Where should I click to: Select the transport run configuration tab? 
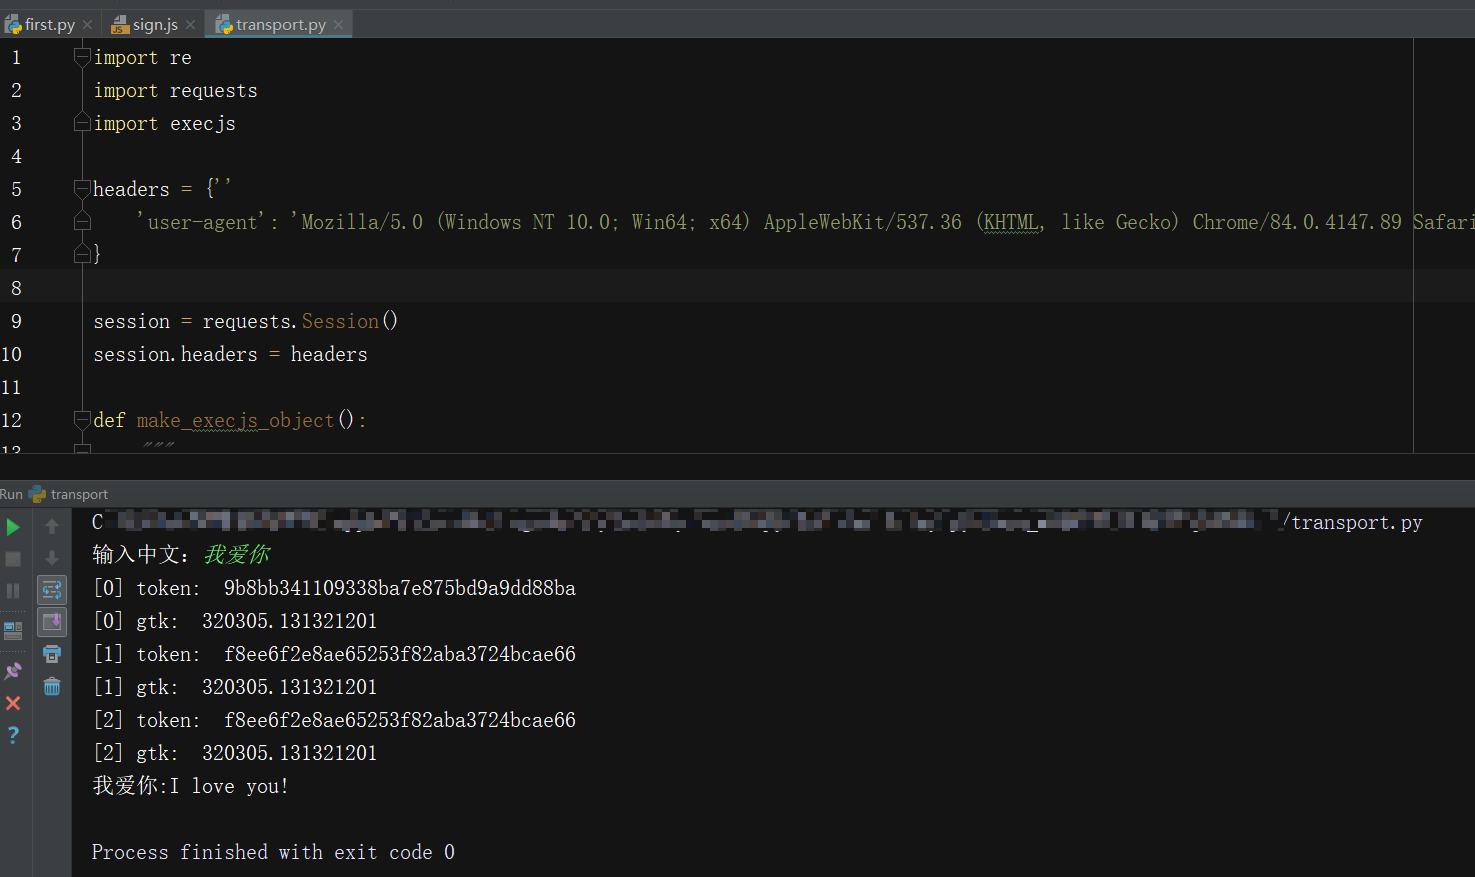pos(69,494)
